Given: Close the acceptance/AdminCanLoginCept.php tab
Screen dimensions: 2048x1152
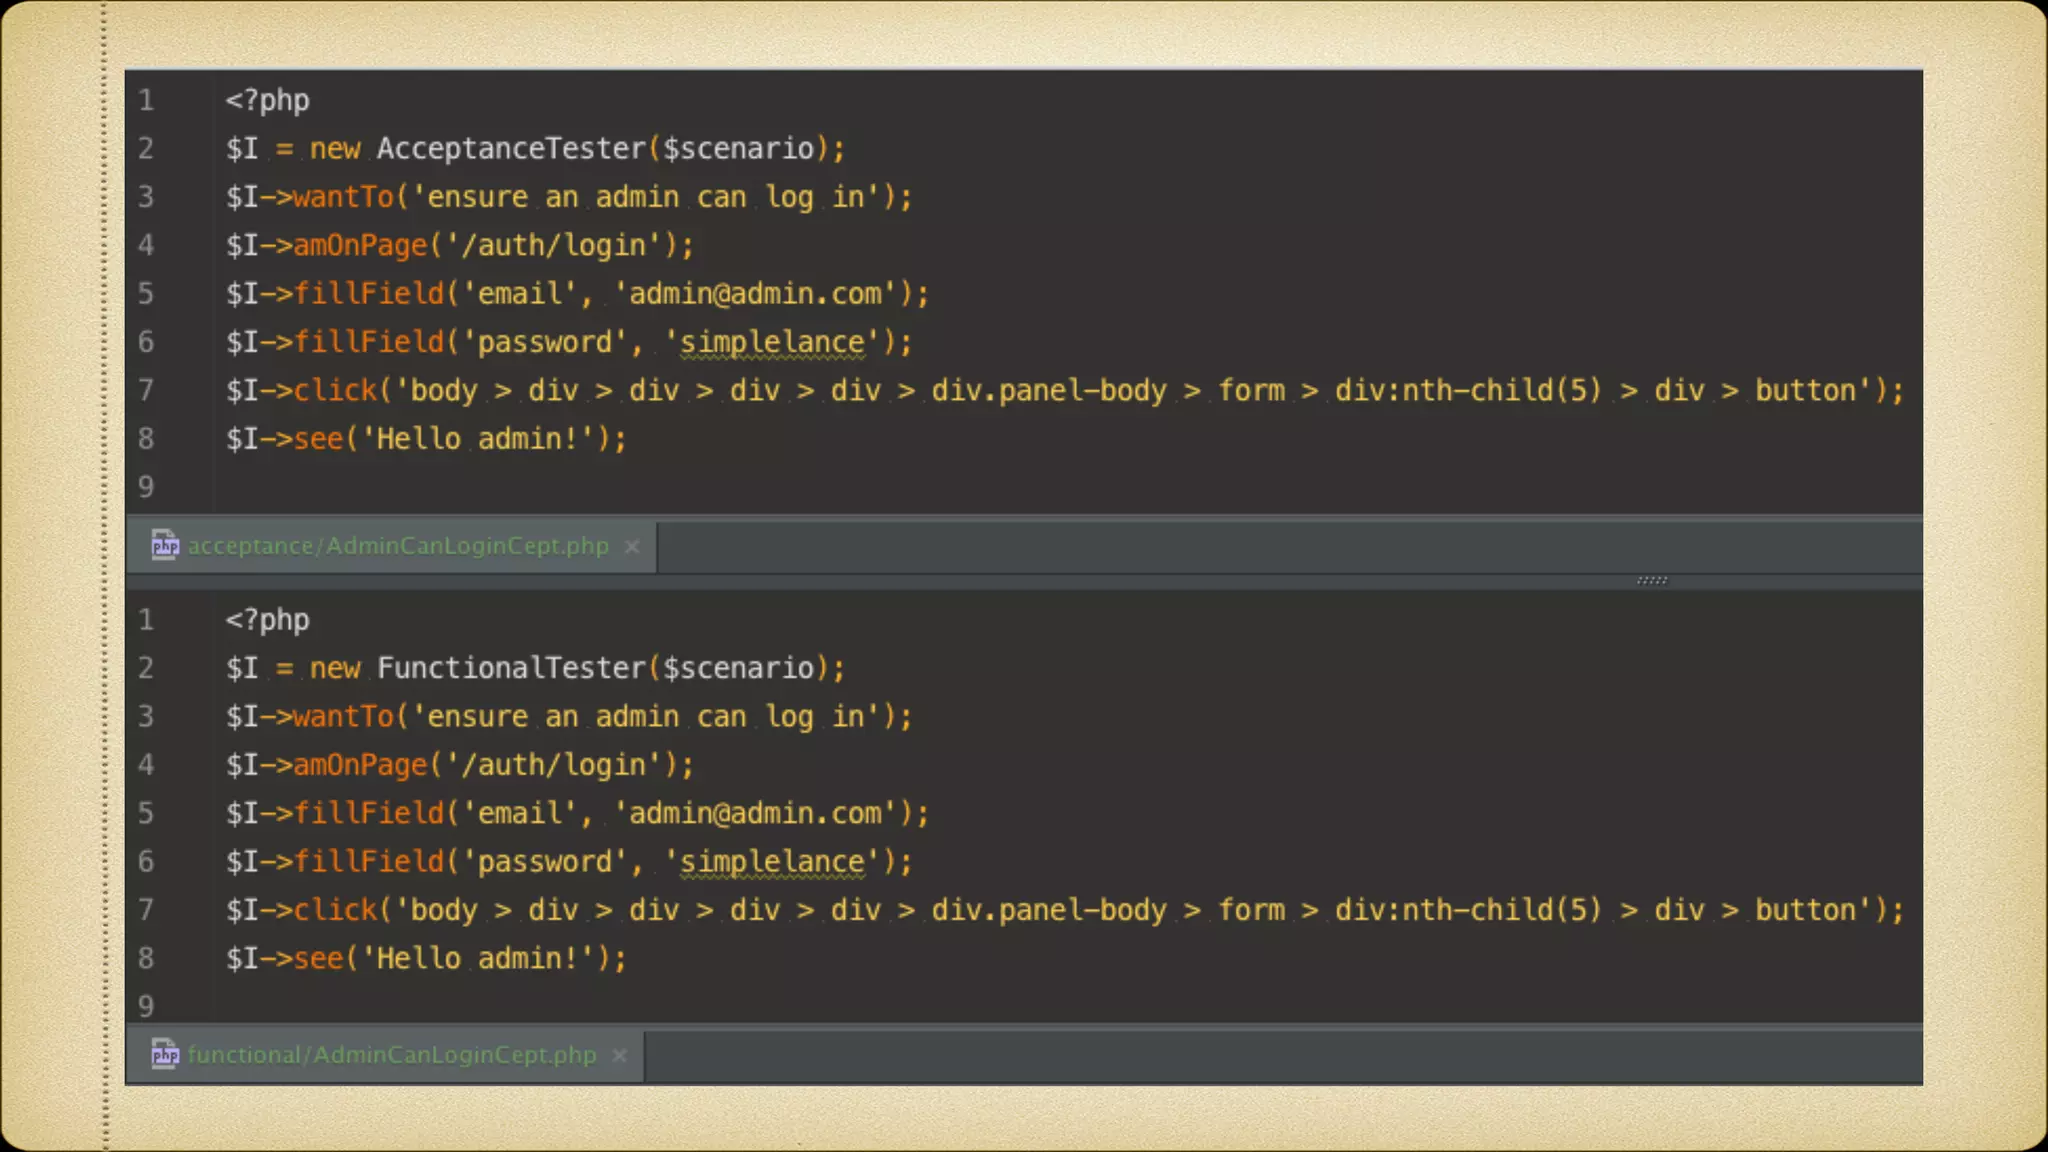Looking at the screenshot, I should click(x=632, y=546).
